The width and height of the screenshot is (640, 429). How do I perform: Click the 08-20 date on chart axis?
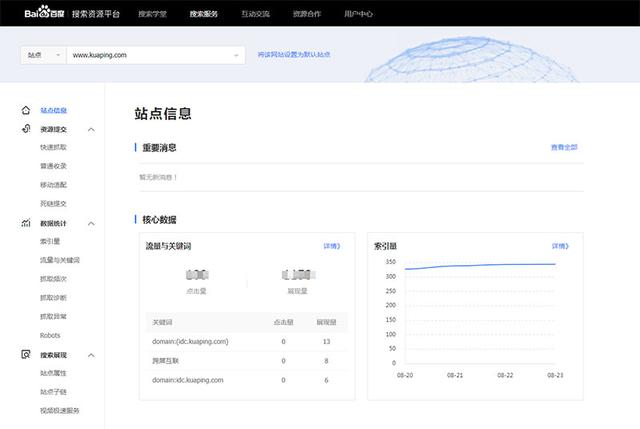pos(405,375)
